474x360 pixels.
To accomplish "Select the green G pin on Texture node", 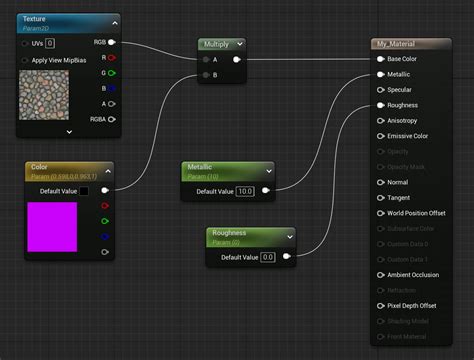I will [x=112, y=73].
